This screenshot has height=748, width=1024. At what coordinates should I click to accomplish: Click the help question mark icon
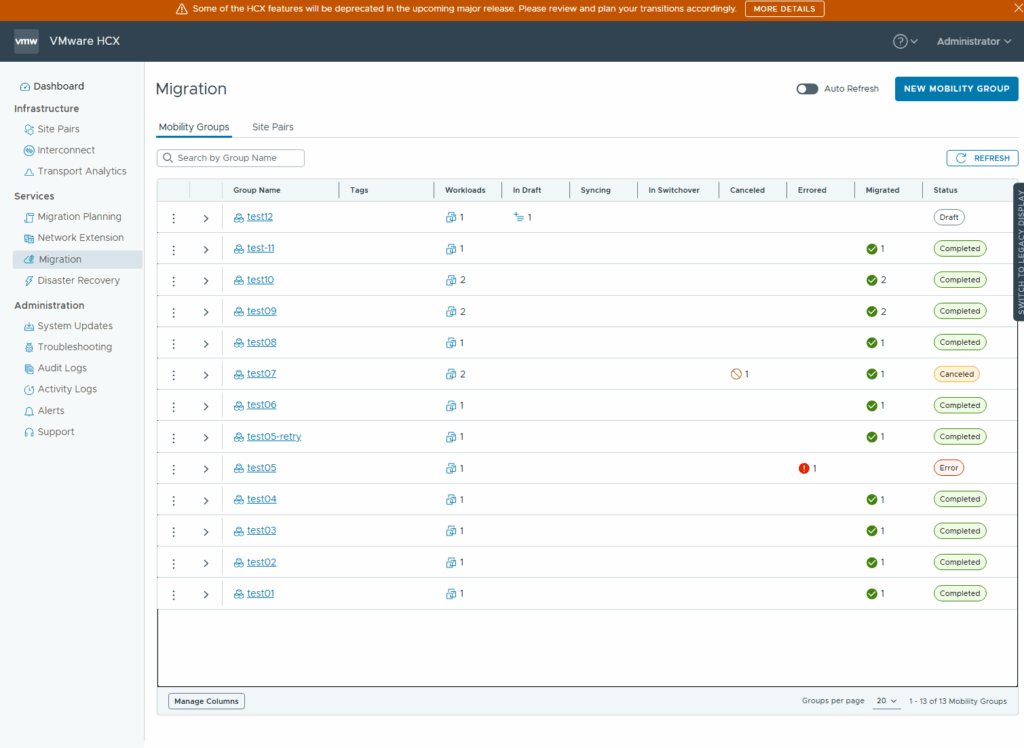pyautogui.click(x=900, y=42)
